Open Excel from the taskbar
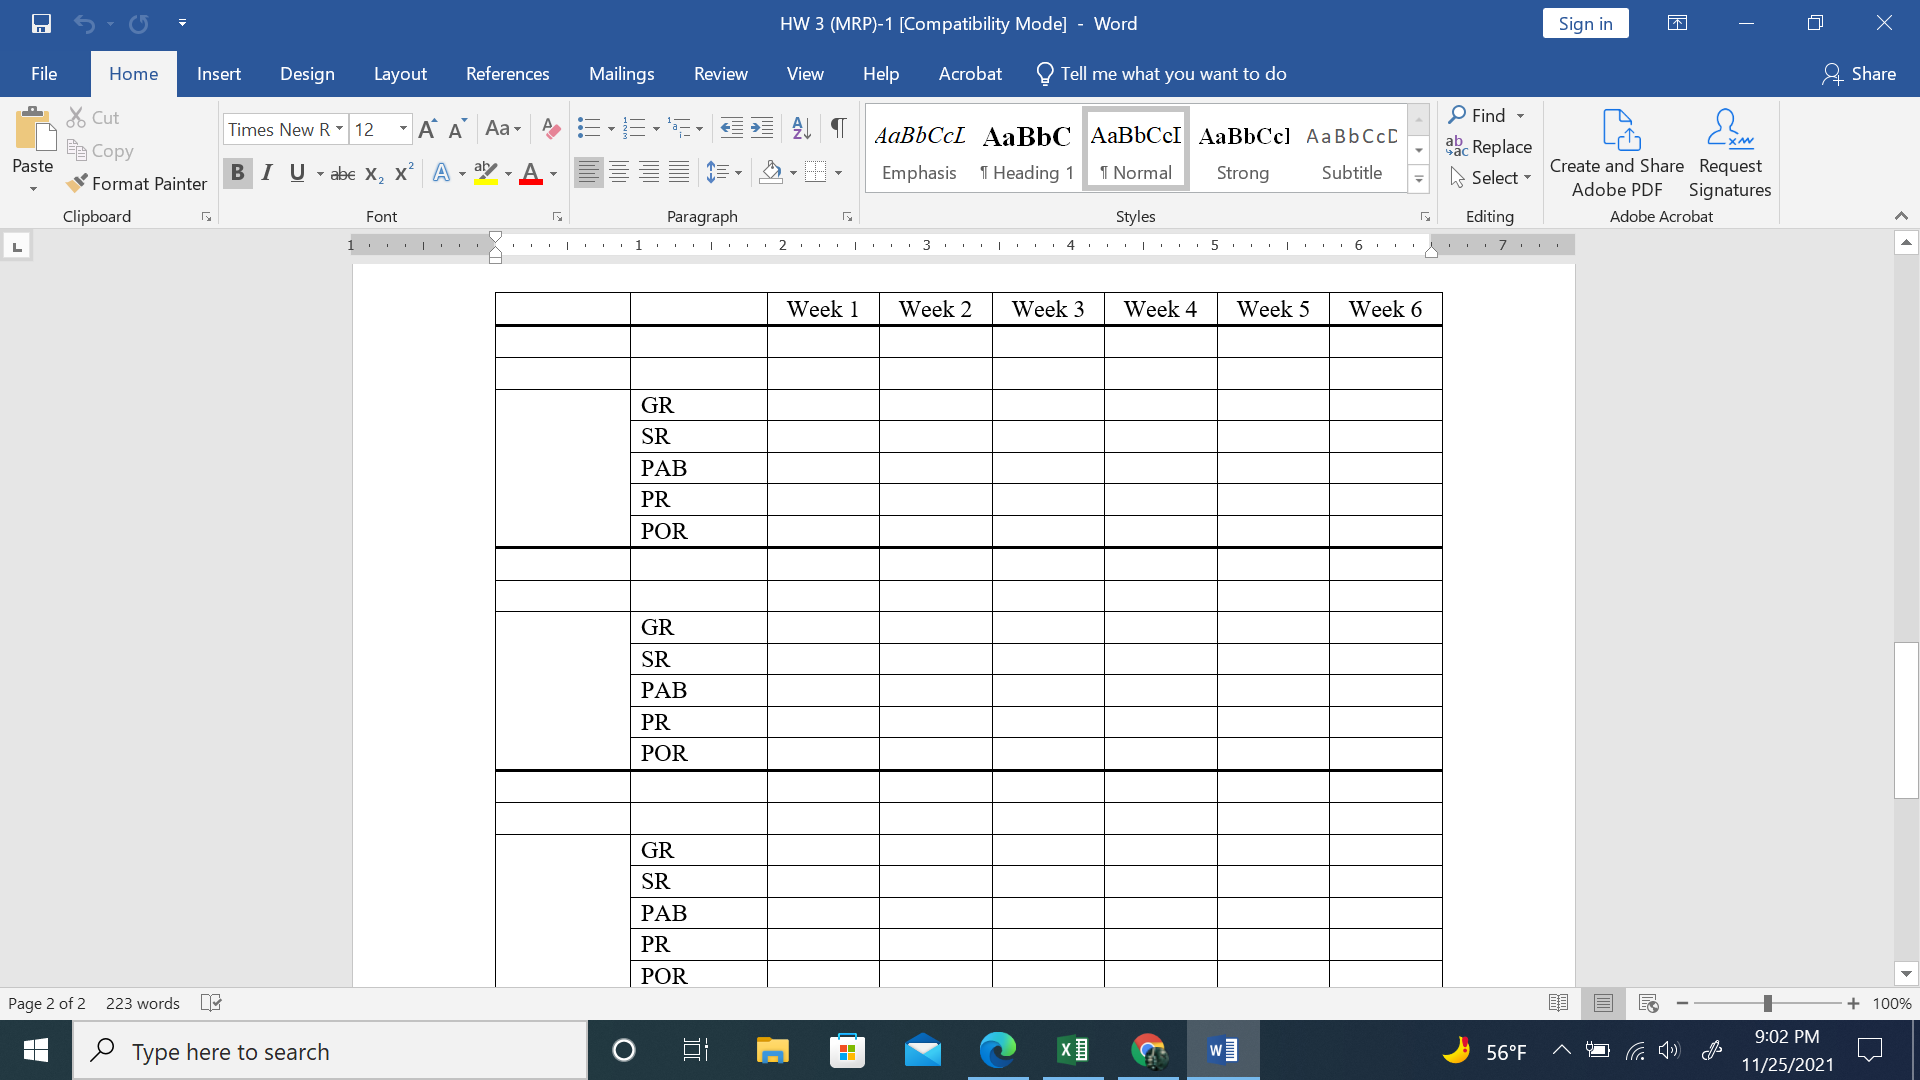Screen dimensions: 1920x1080 point(1073,1050)
